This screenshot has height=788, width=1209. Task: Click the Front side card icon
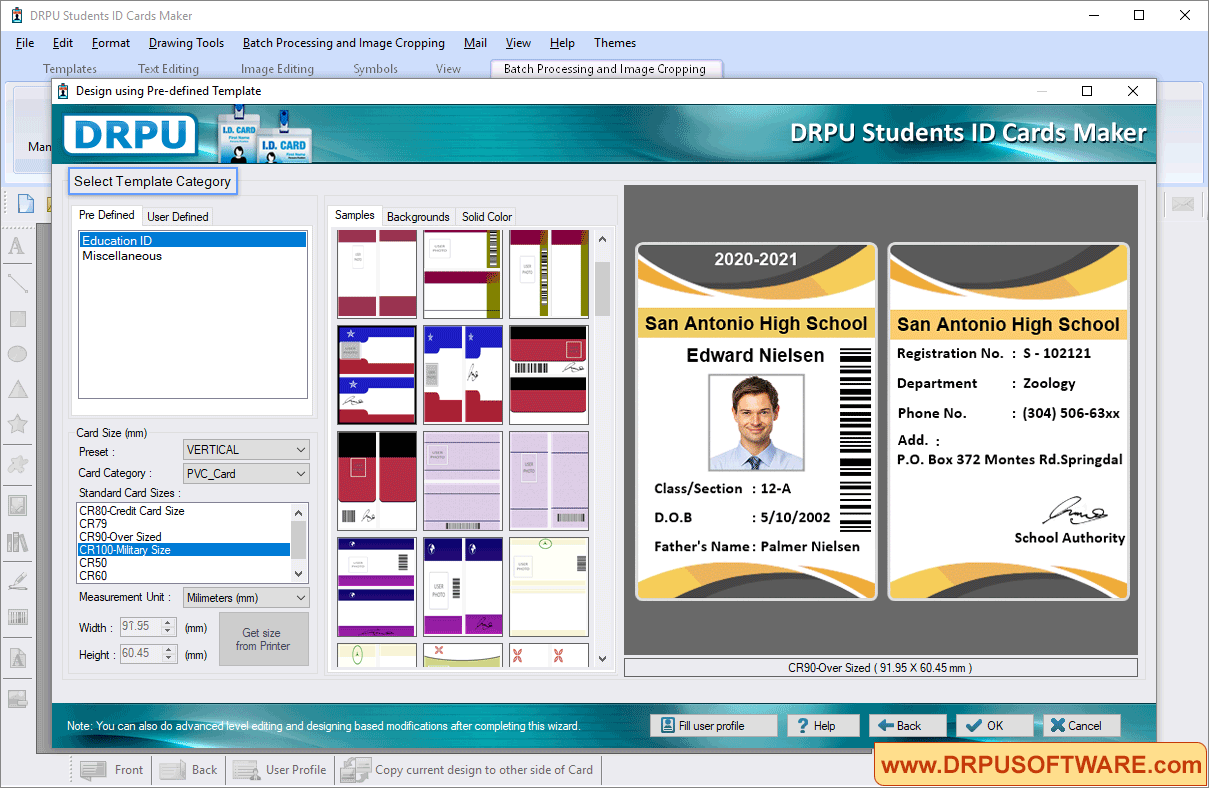pos(112,770)
